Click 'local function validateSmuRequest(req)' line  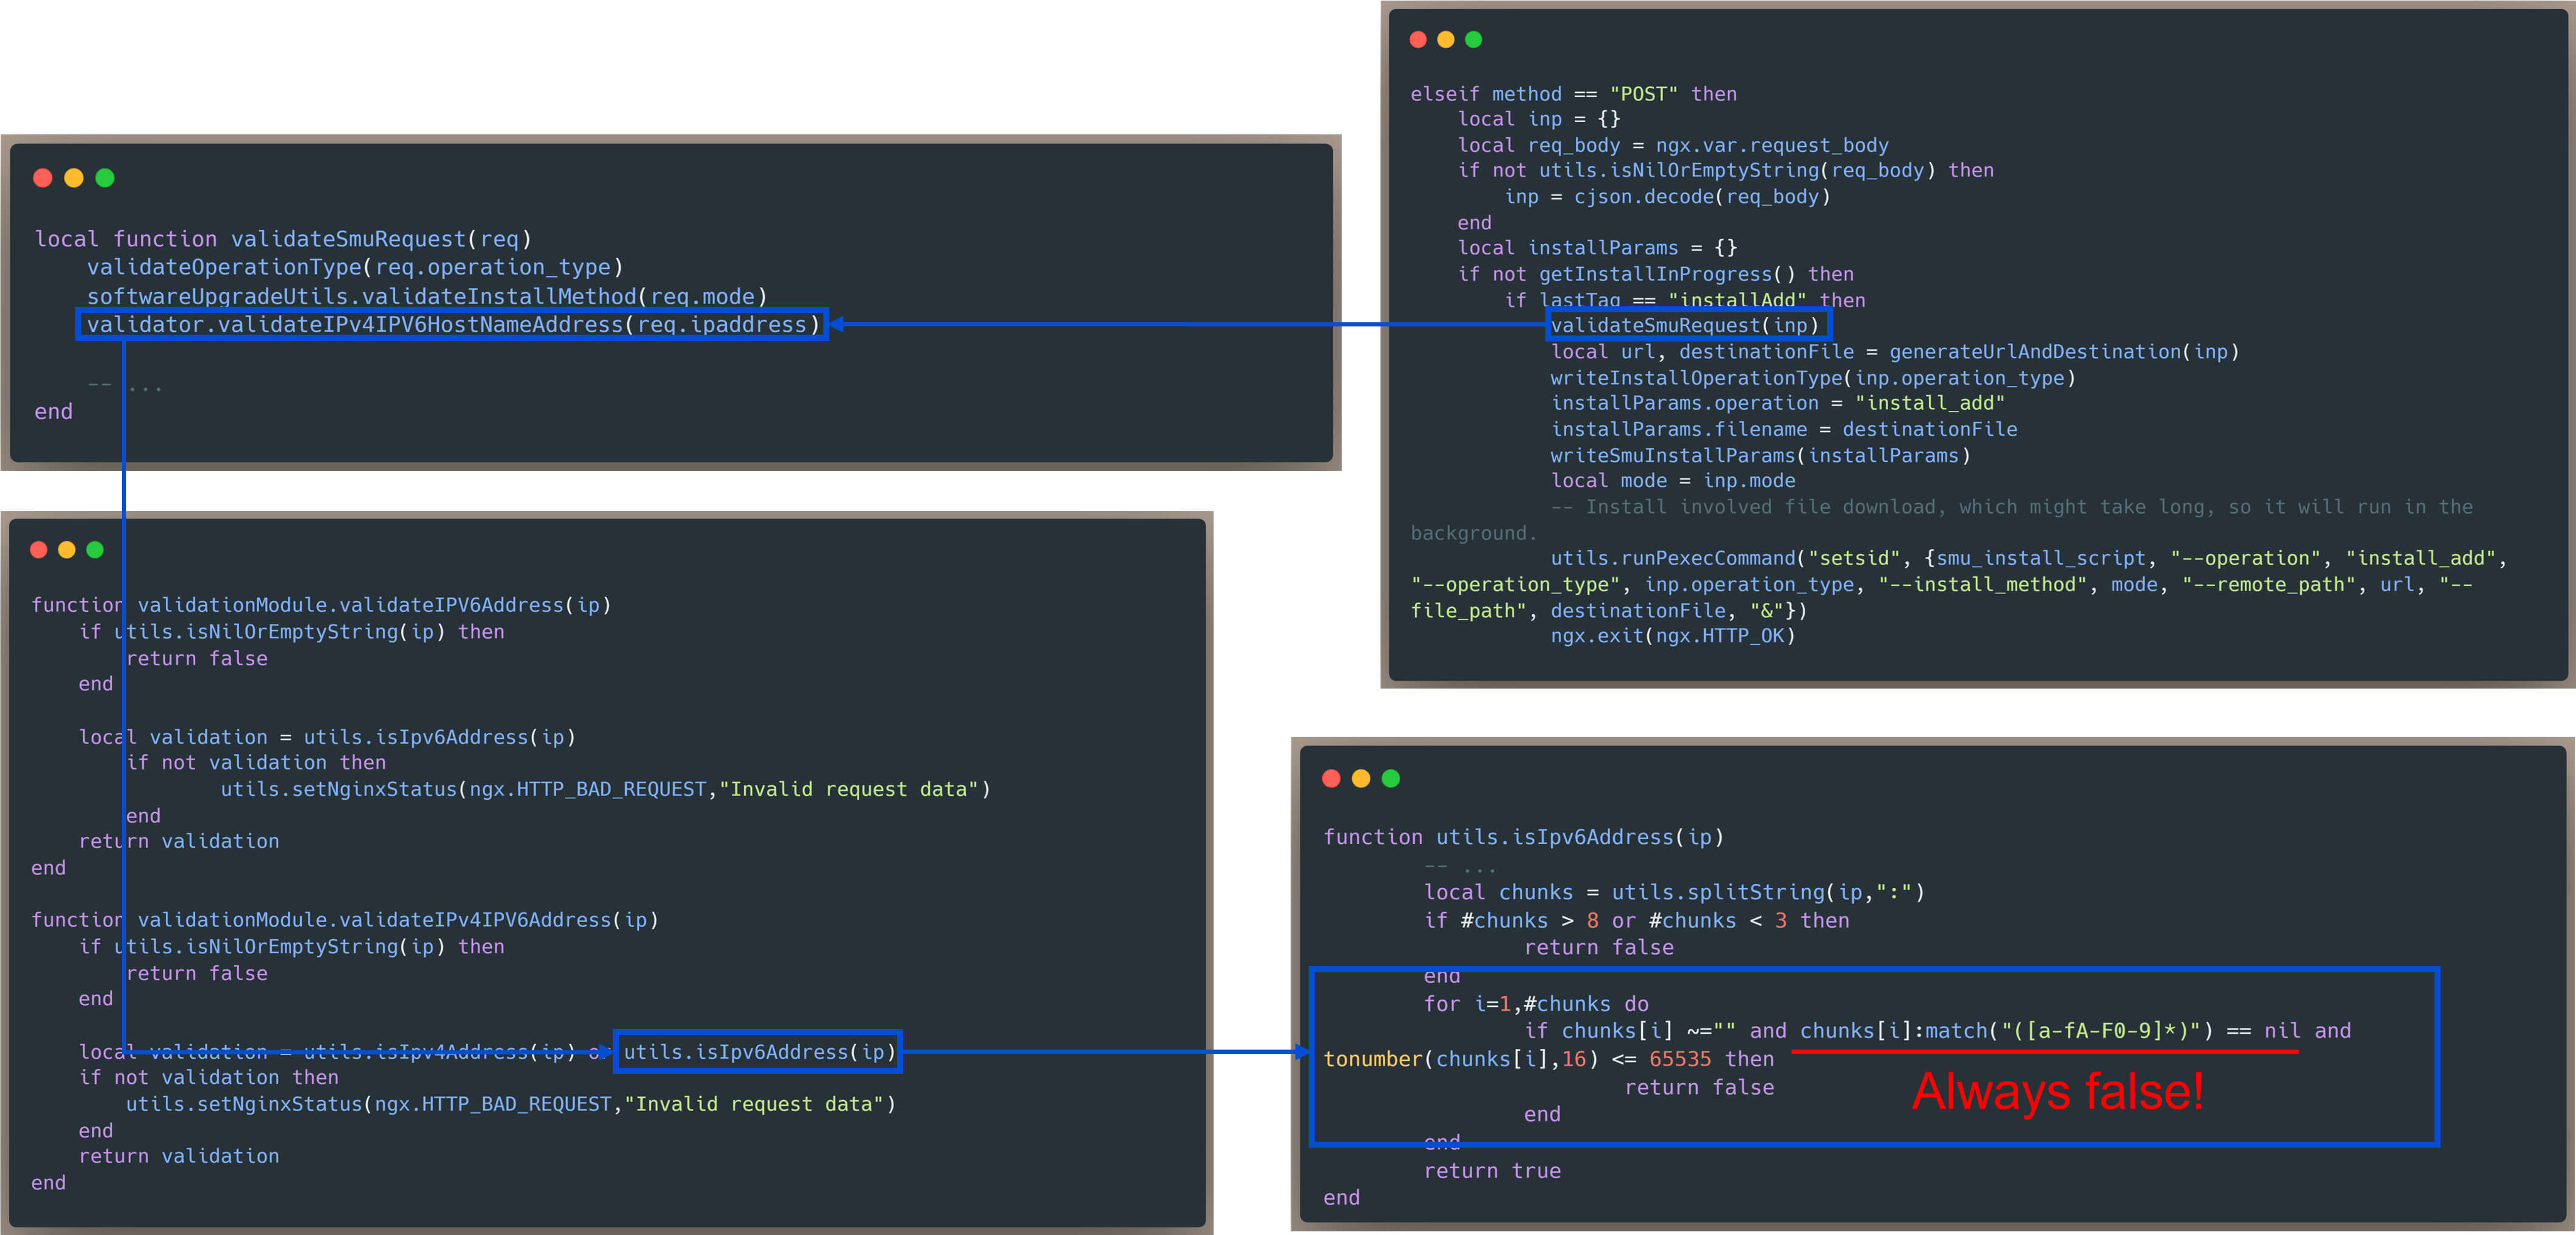point(283,239)
